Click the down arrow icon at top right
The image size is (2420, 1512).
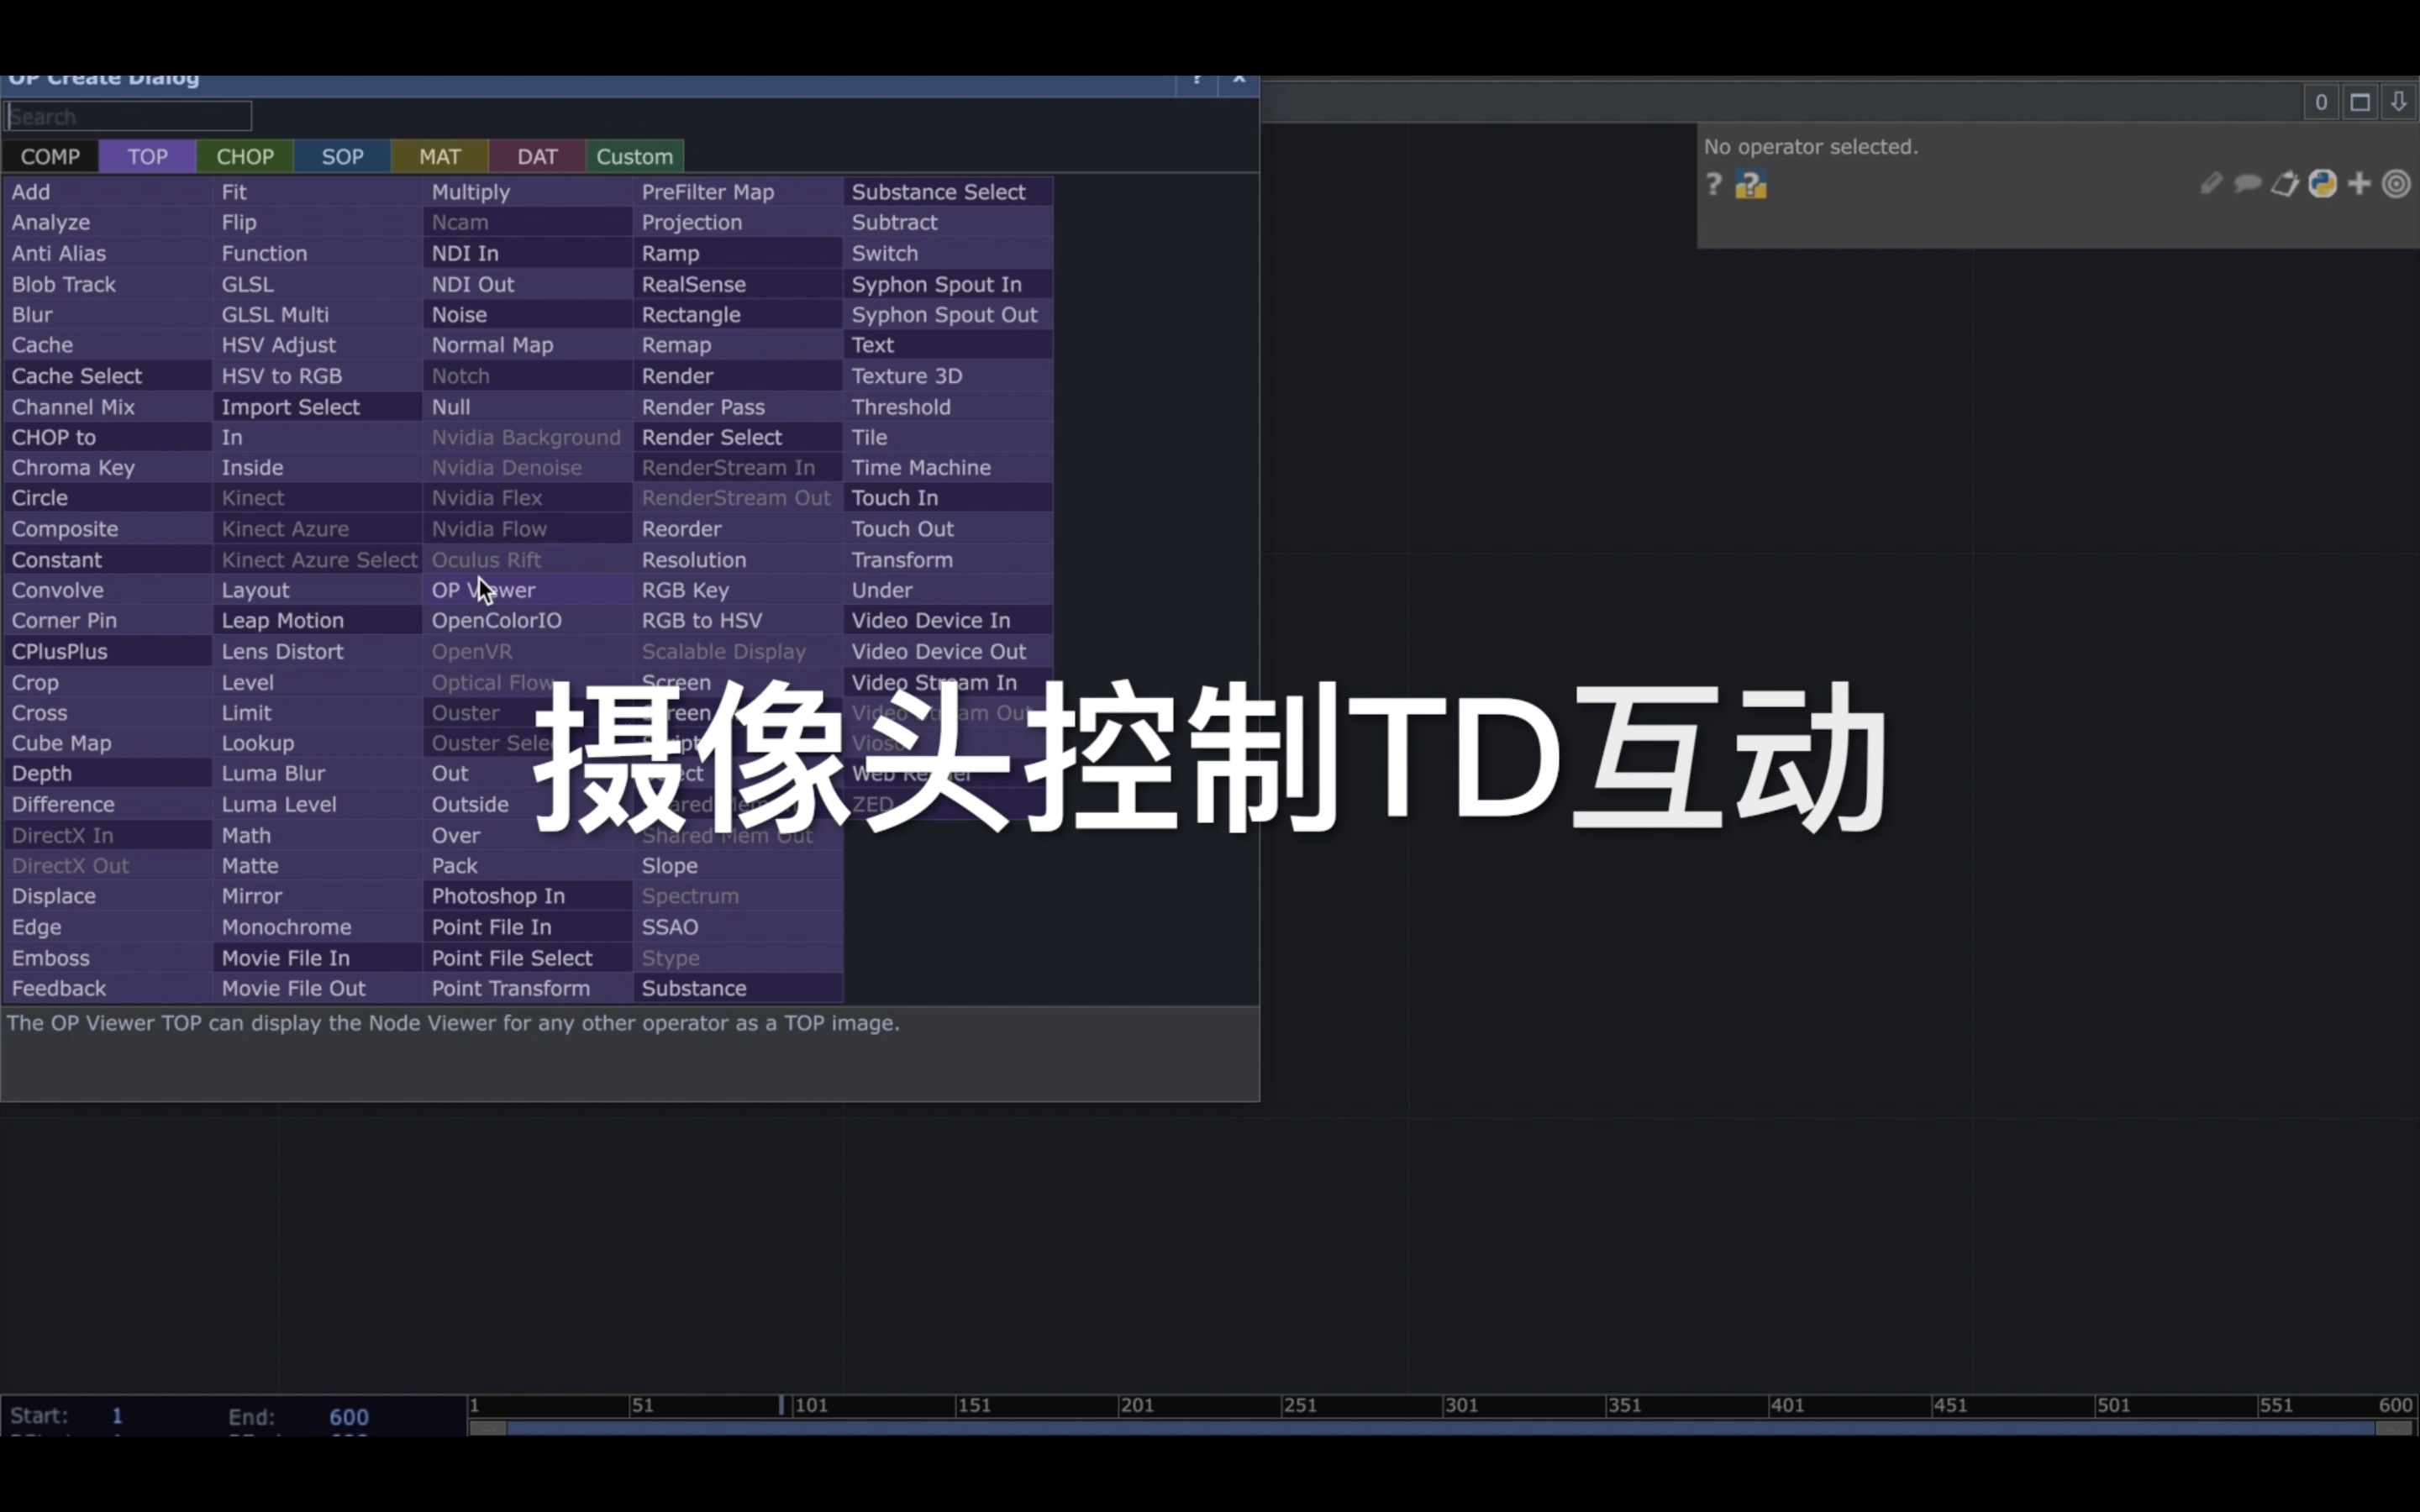click(2398, 102)
